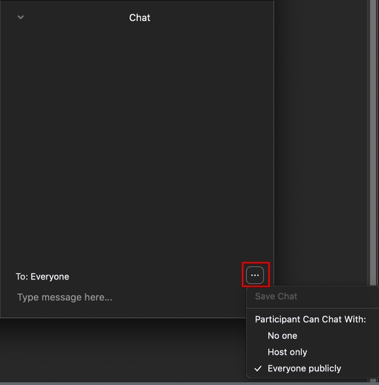Viewport: 379px width, 385px height.
Task: Click the Participant Can Chat With heading
Action: click(x=310, y=319)
